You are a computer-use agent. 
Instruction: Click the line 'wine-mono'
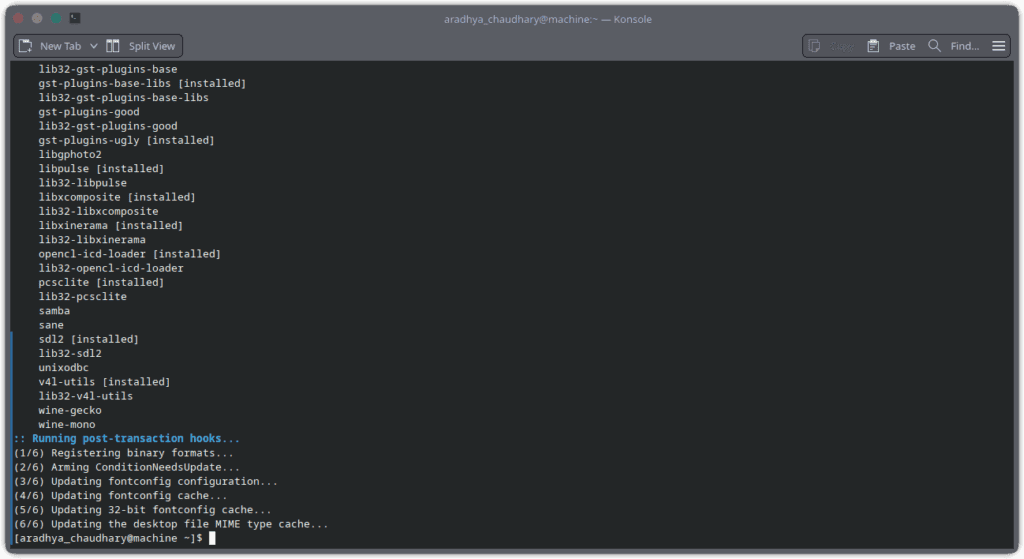pos(67,424)
